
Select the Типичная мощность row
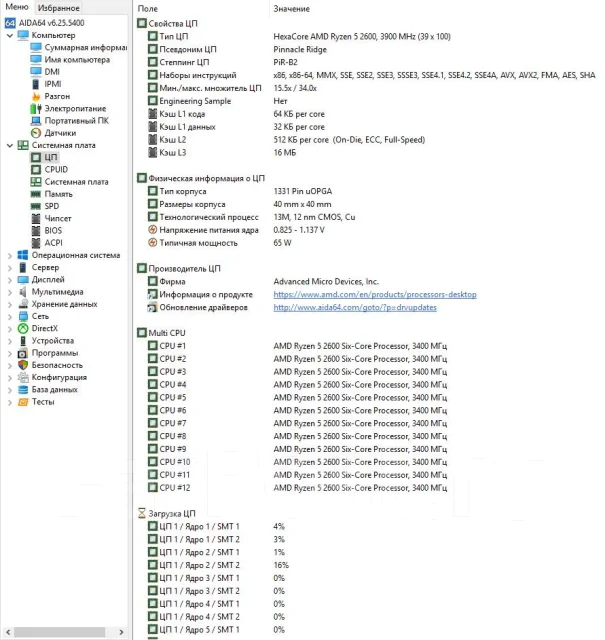220,243
